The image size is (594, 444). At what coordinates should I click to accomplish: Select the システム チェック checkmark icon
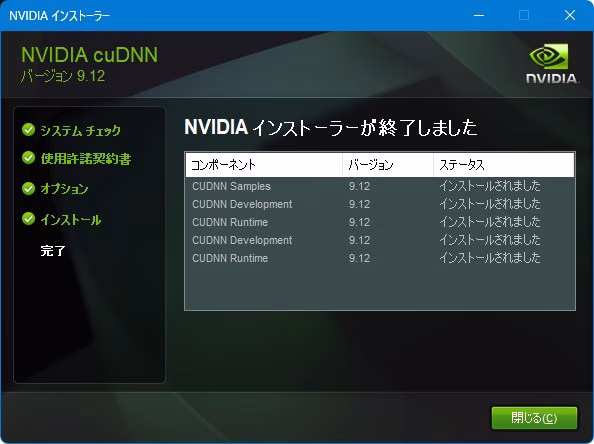(28, 130)
